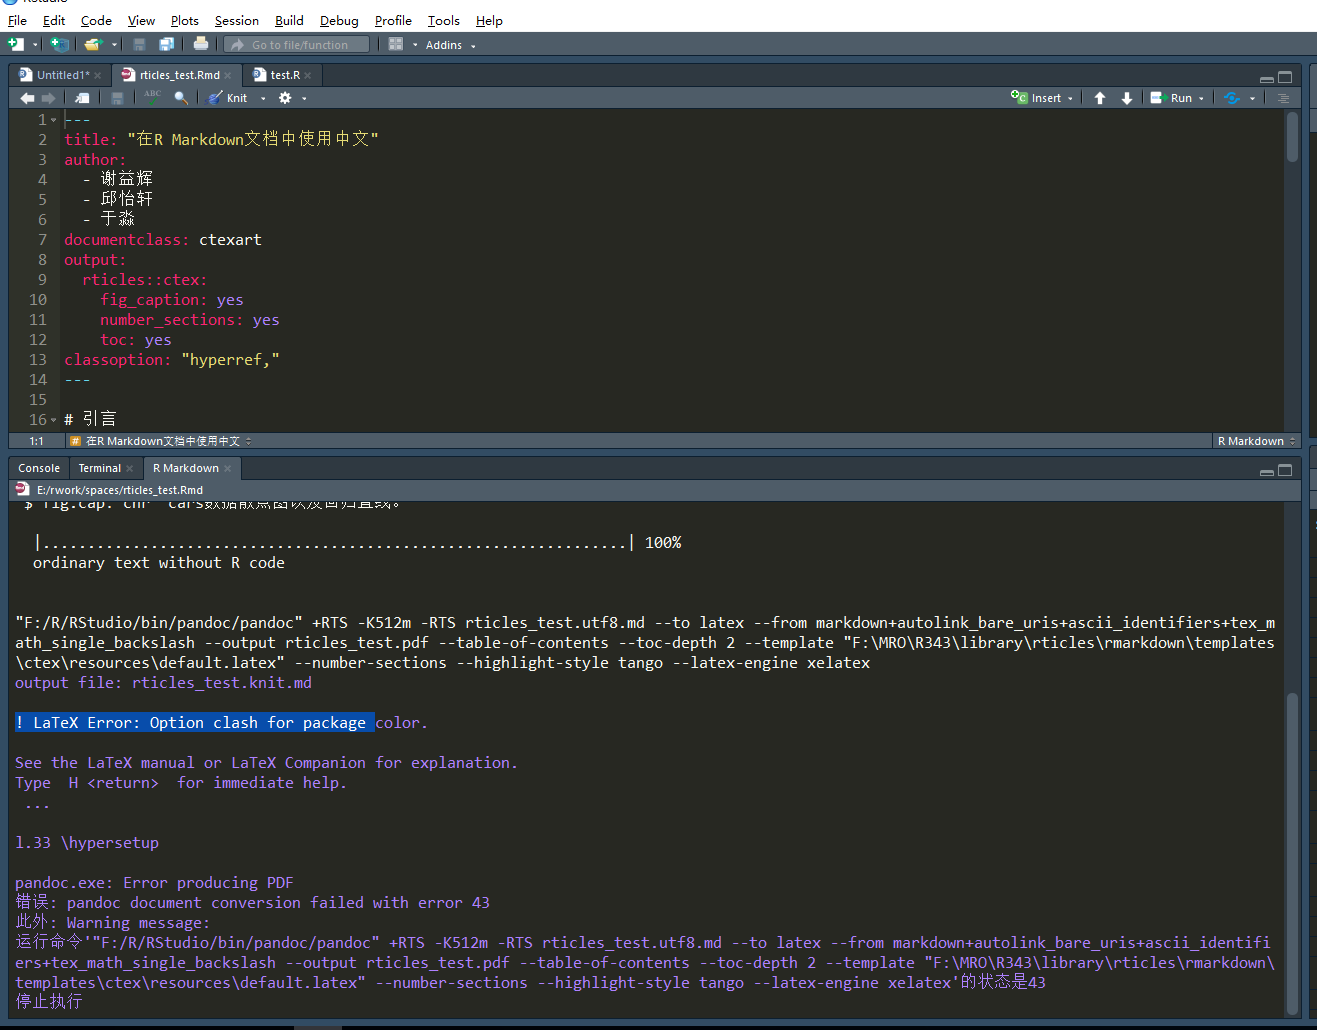Open the Code menu
The height and width of the screenshot is (1030, 1317).
coord(96,20)
